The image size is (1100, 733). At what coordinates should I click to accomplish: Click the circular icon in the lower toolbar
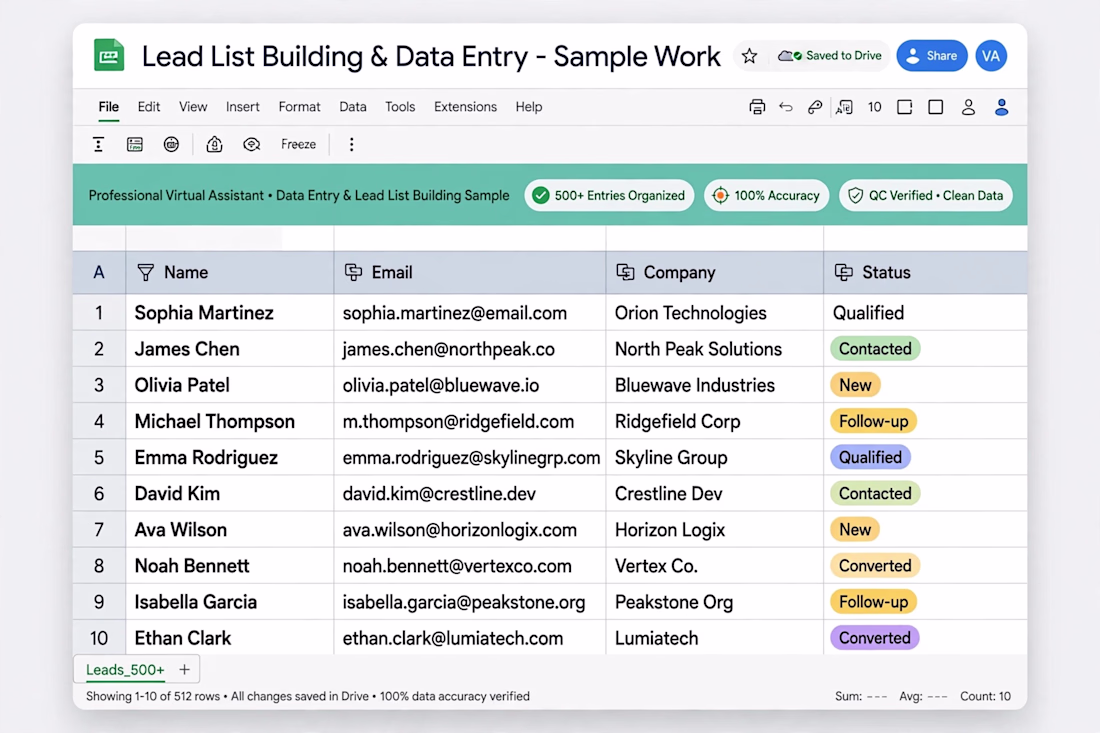(x=171, y=144)
